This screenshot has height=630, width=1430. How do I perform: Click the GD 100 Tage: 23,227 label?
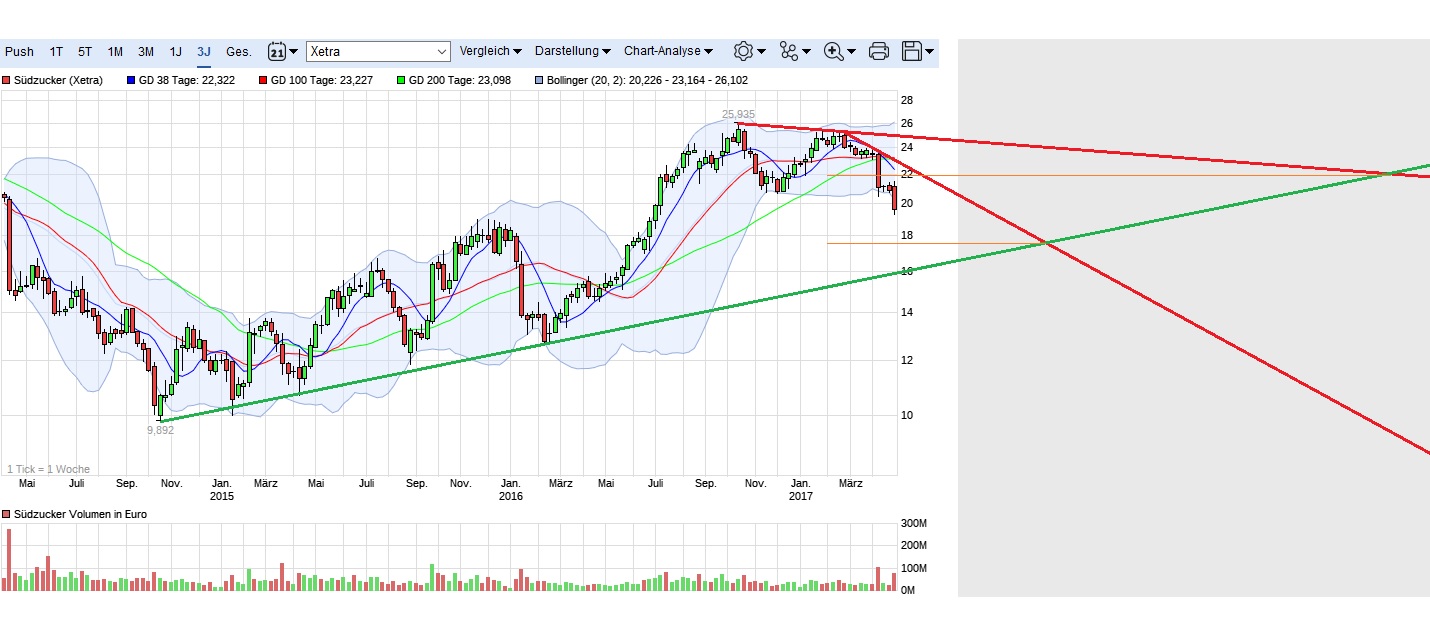(x=321, y=80)
